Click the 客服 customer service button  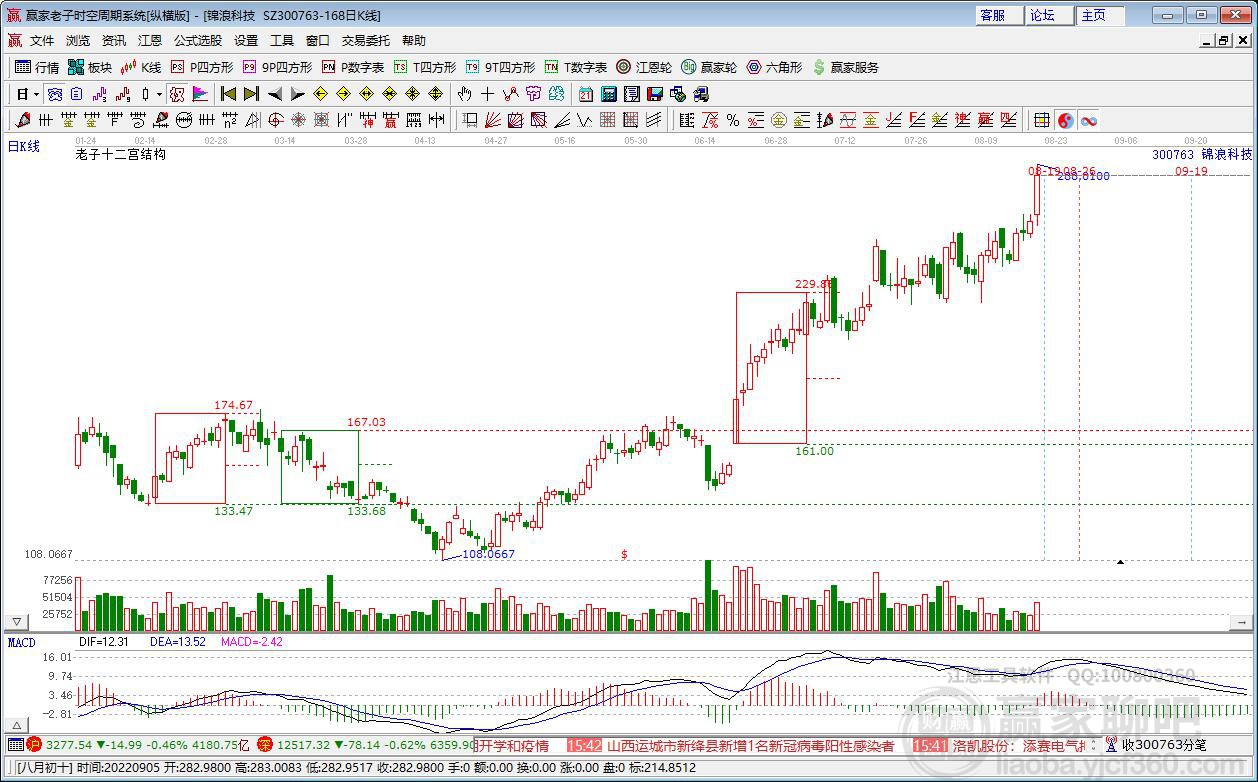(x=999, y=15)
